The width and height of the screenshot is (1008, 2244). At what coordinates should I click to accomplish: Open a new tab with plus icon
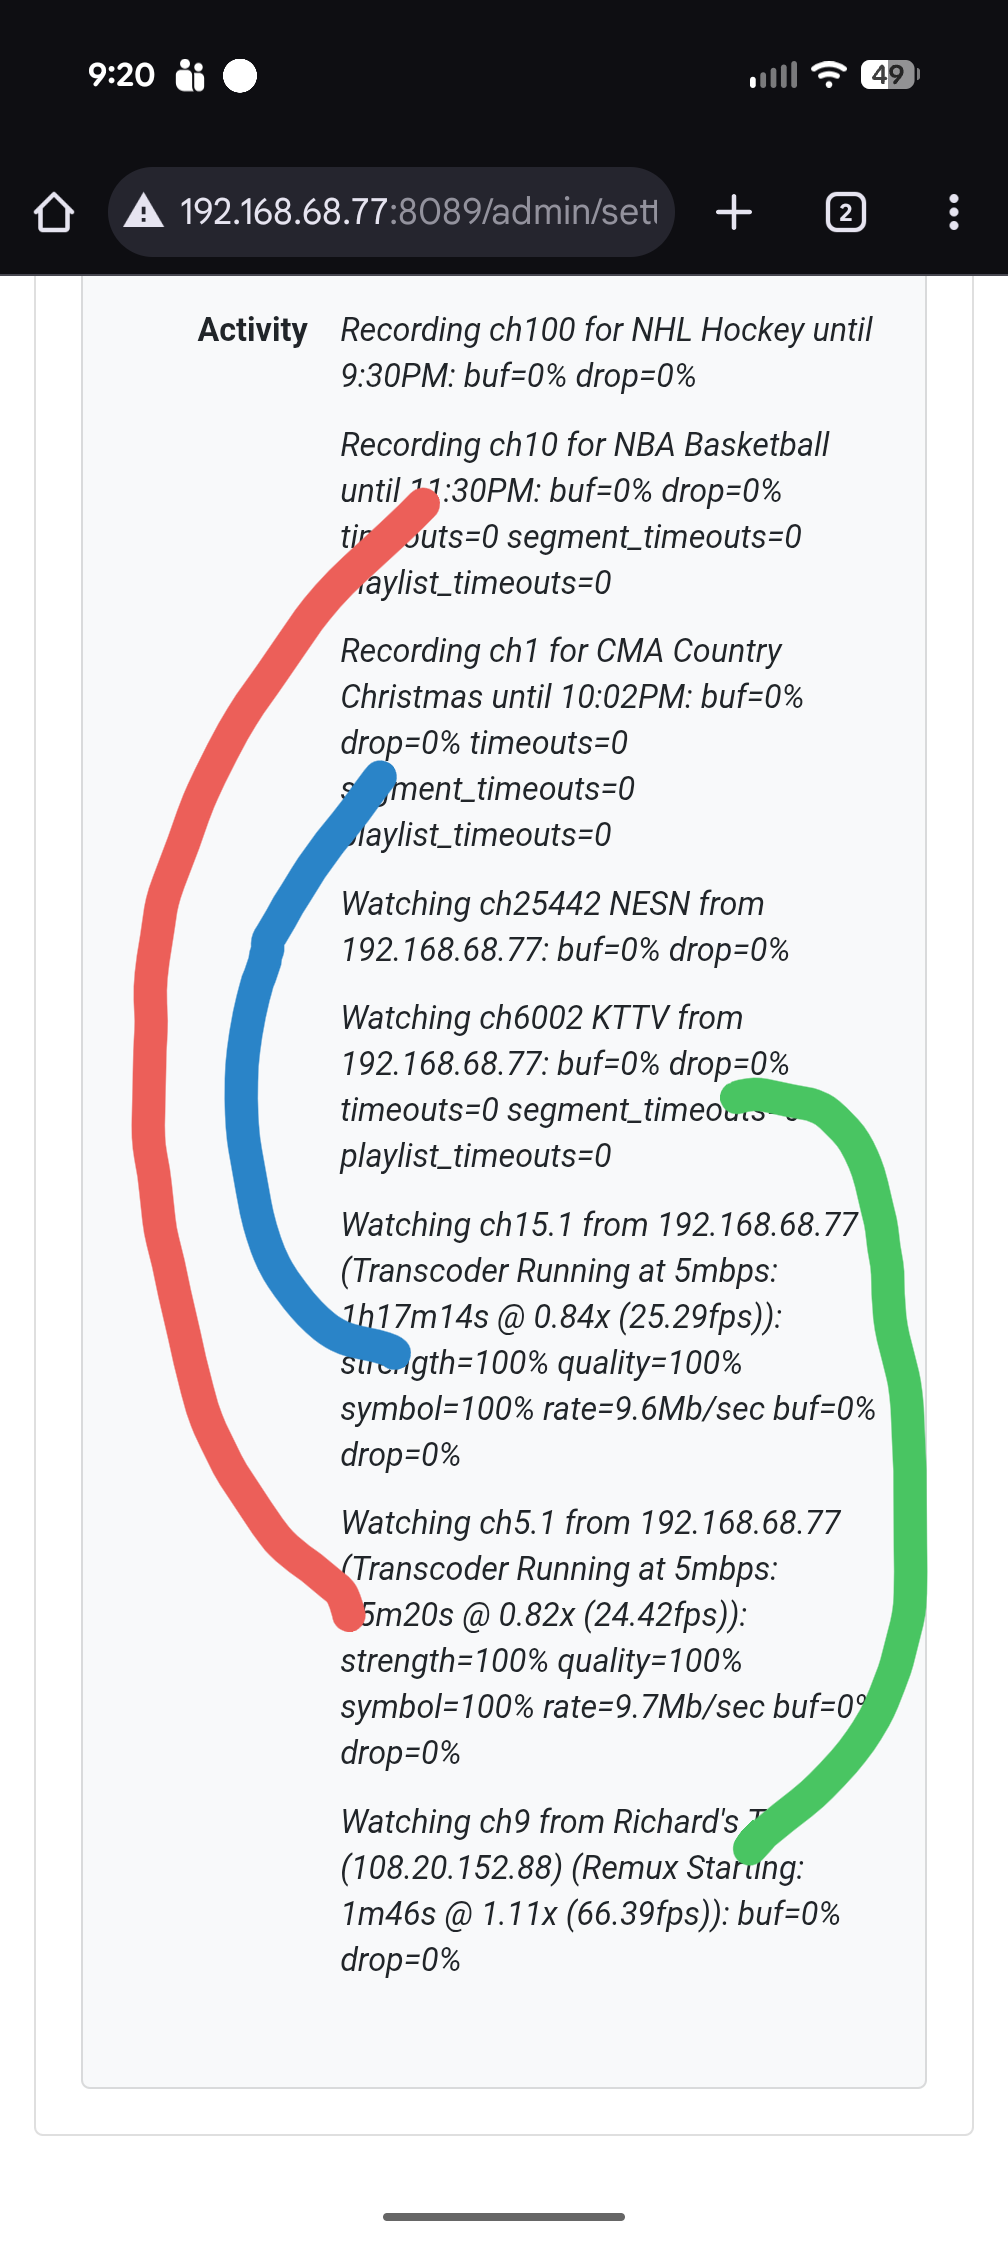click(x=734, y=212)
